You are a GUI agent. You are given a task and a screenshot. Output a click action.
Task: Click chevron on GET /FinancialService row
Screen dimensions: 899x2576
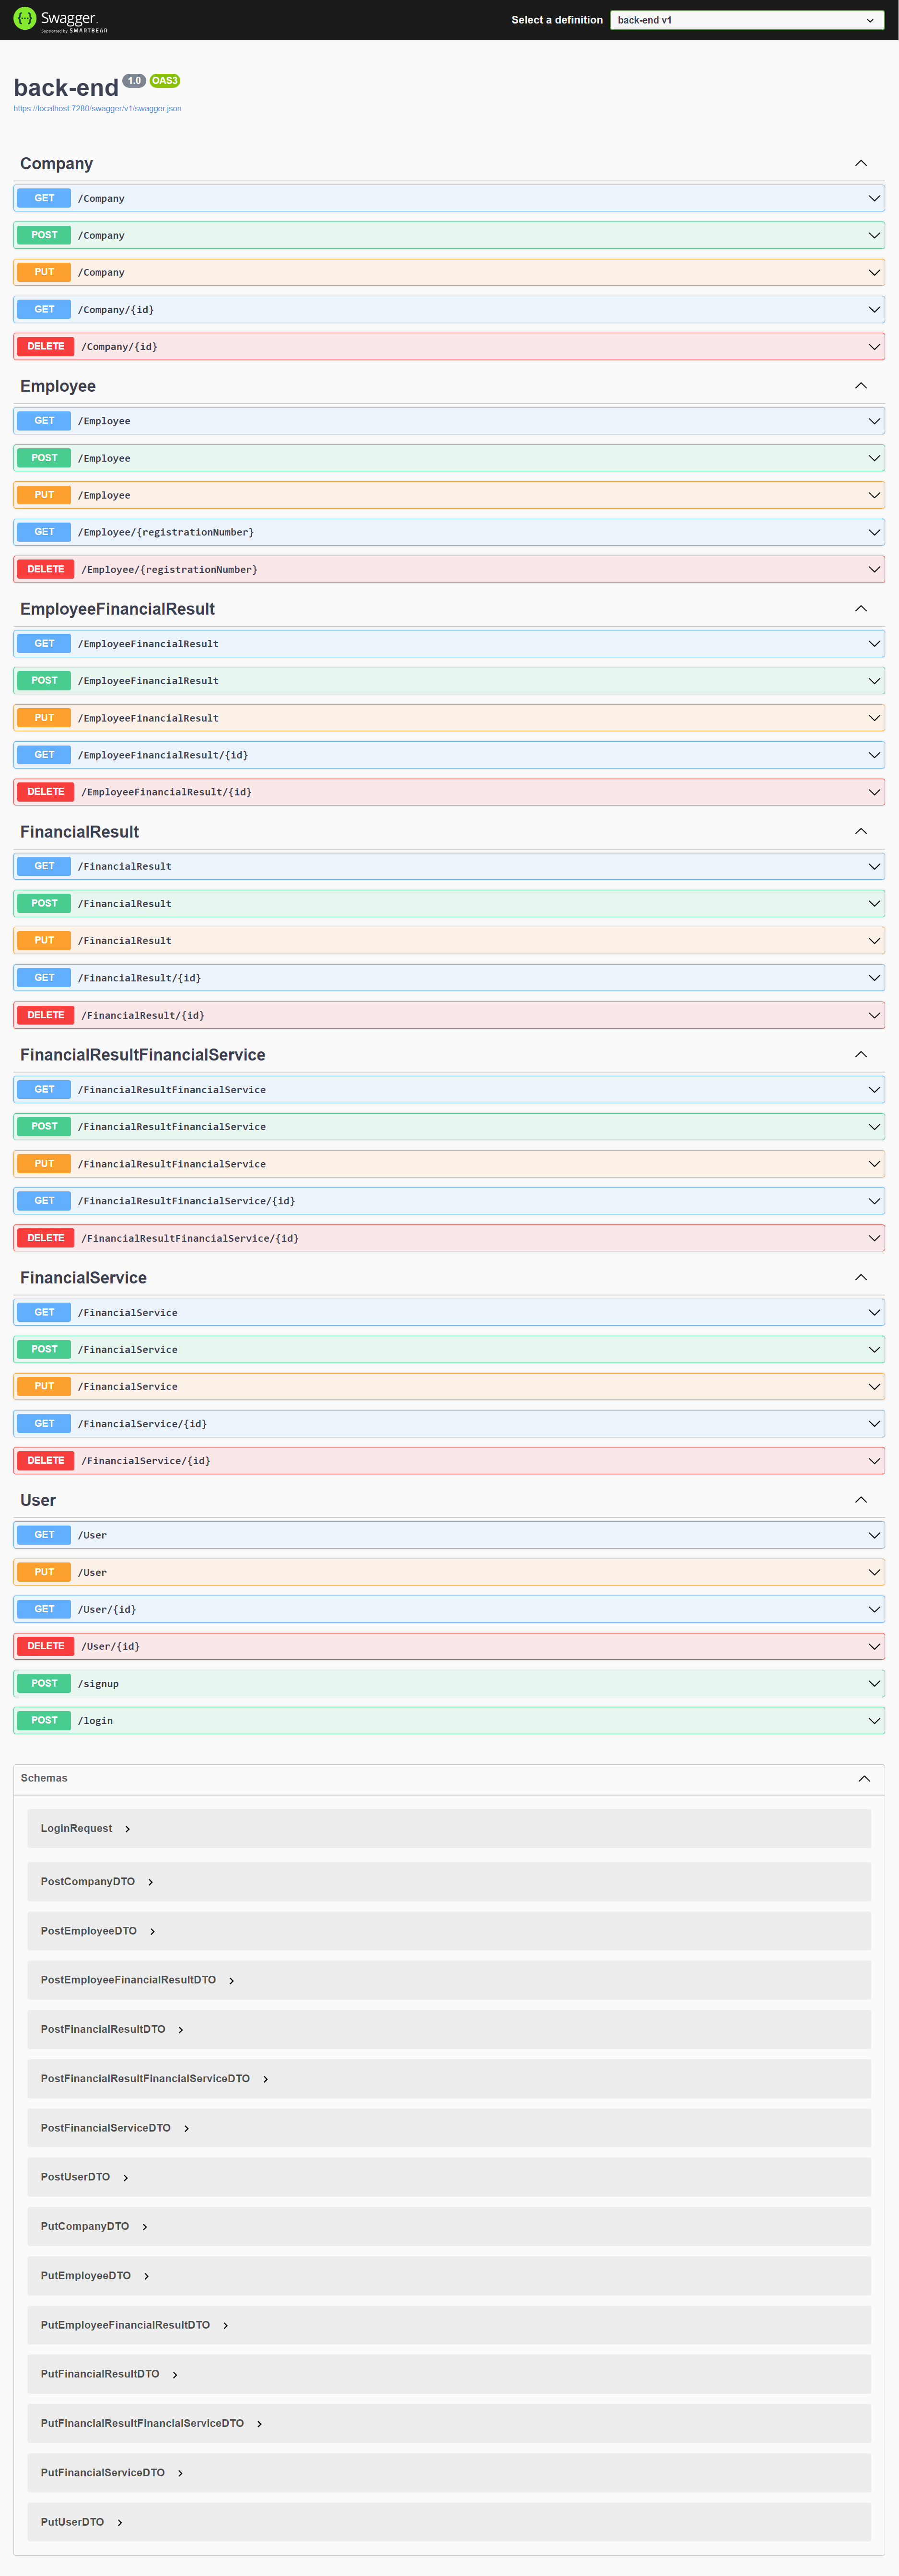pyautogui.click(x=874, y=1312)
